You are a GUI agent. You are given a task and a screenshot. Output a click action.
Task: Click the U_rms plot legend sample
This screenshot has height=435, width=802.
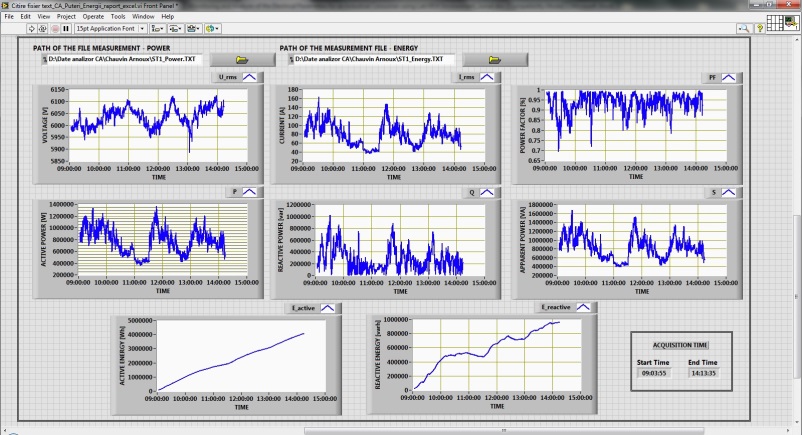(x=250, y=76)
